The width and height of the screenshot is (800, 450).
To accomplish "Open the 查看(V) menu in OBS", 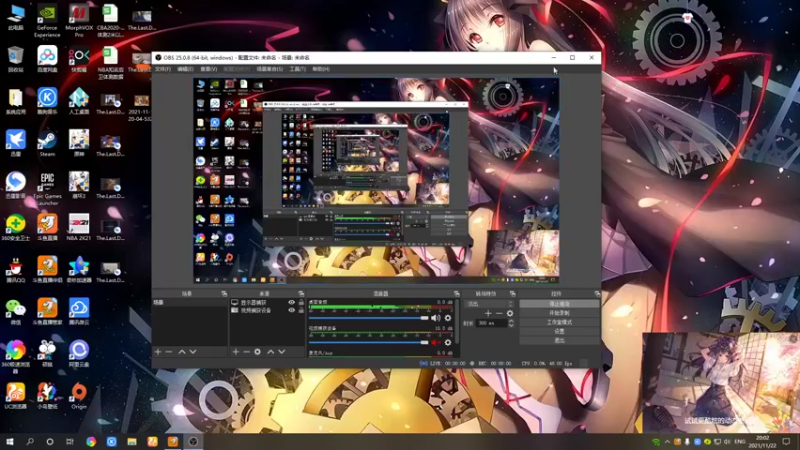I will (x=209, y=69).
